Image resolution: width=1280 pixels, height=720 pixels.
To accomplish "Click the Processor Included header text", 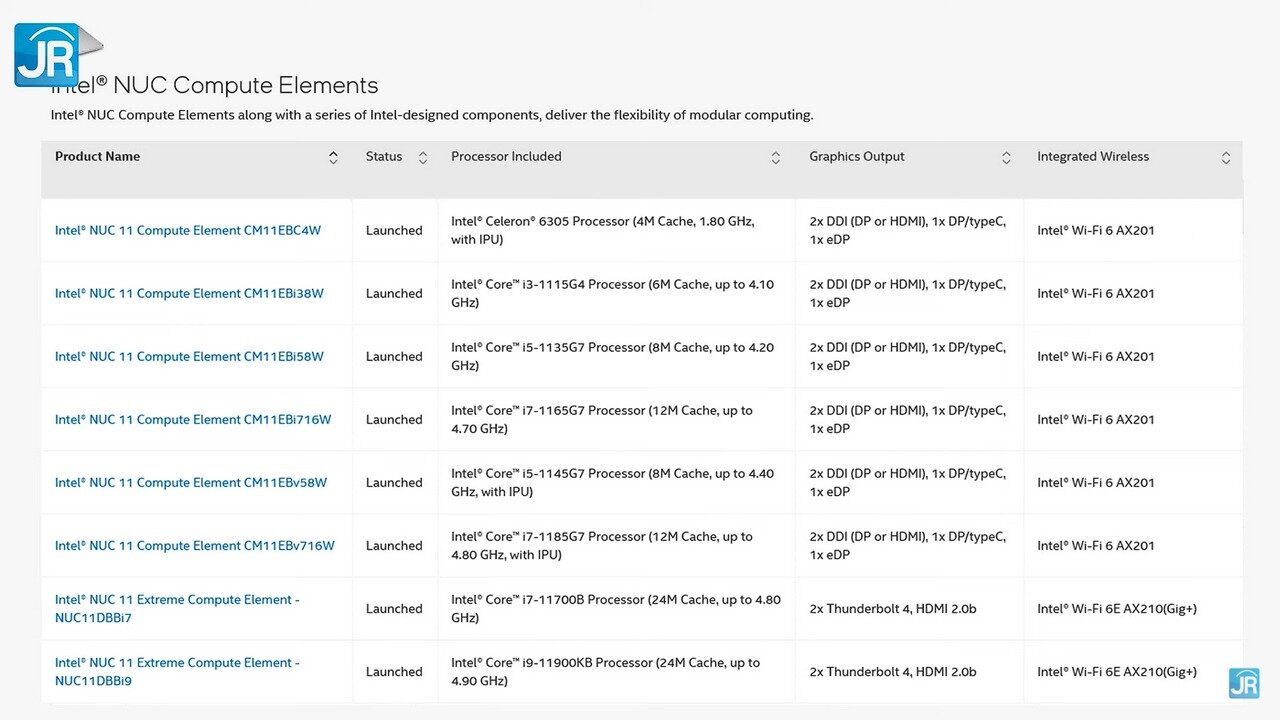I will pos(506,157).
